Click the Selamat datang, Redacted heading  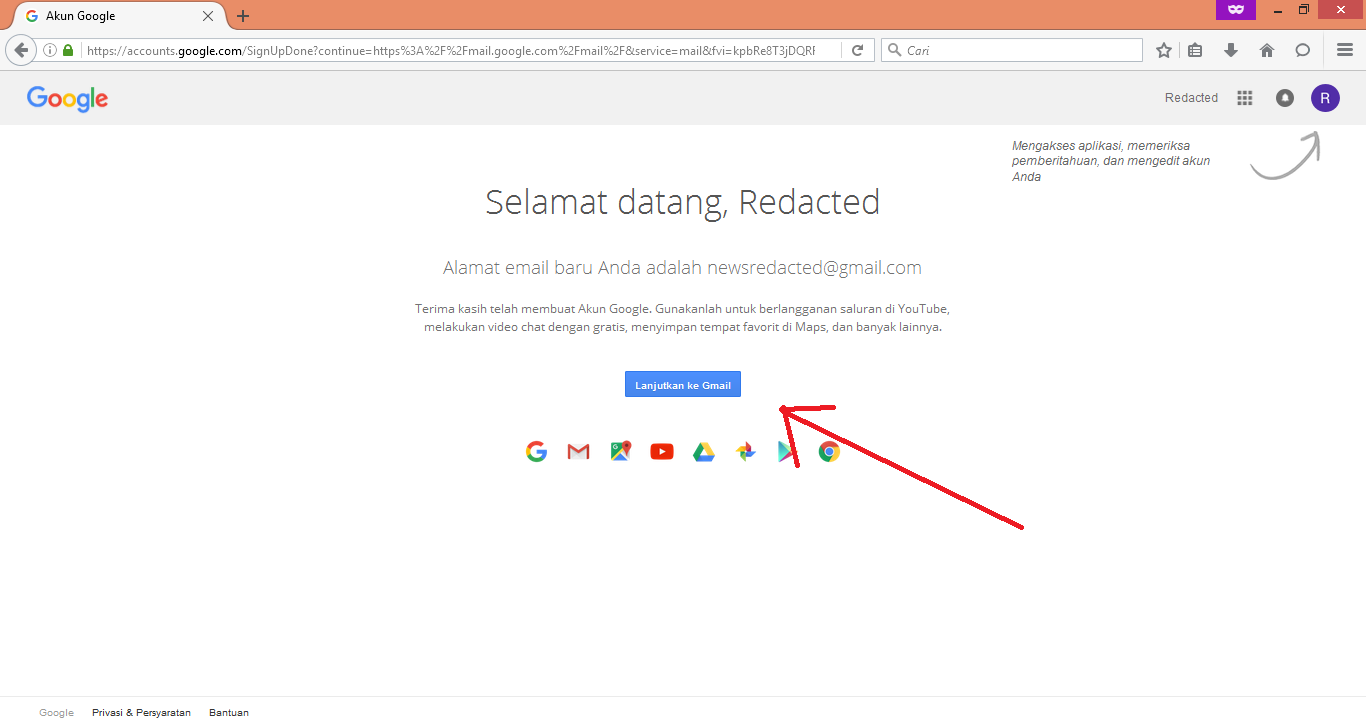[x=683, y=202]
